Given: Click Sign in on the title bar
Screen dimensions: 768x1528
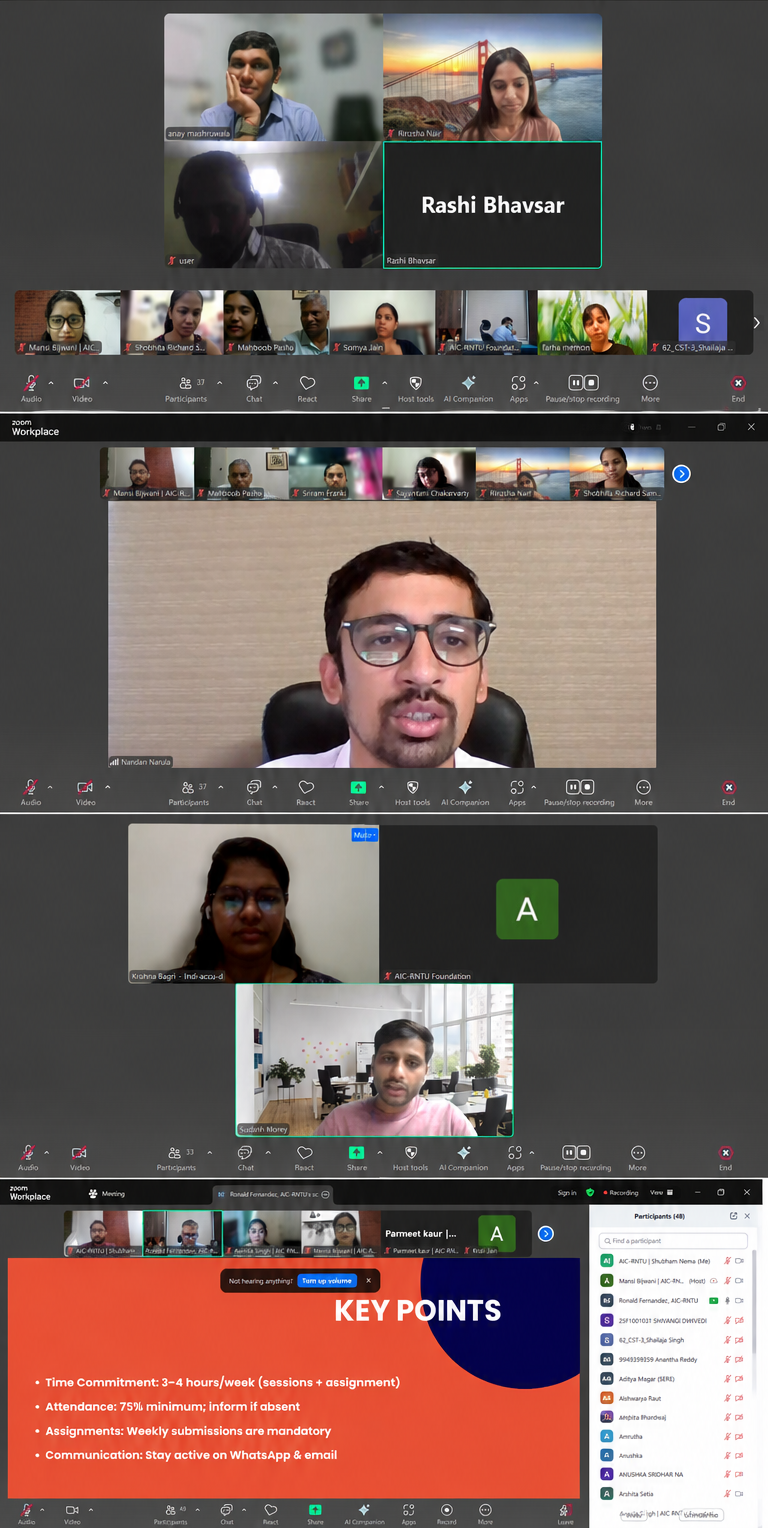Looking at the screenshot, I should click(567, 1193).
